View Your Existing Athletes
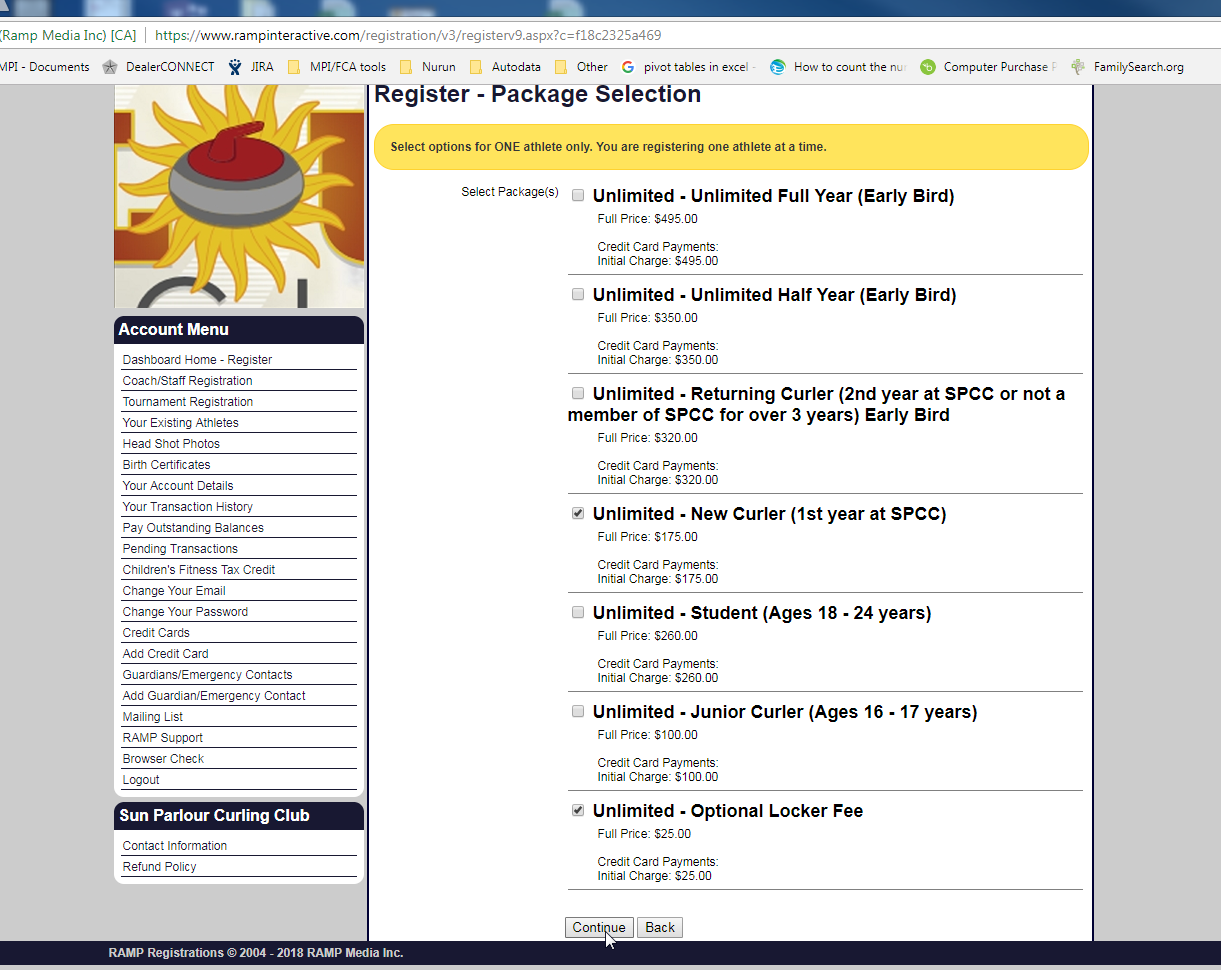 (x=180, y=423)
